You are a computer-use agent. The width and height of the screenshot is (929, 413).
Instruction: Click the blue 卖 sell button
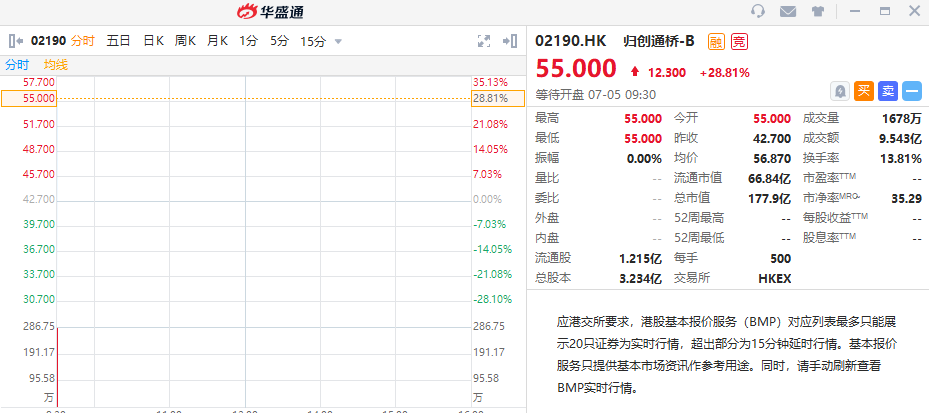click(x=888, y=91)
